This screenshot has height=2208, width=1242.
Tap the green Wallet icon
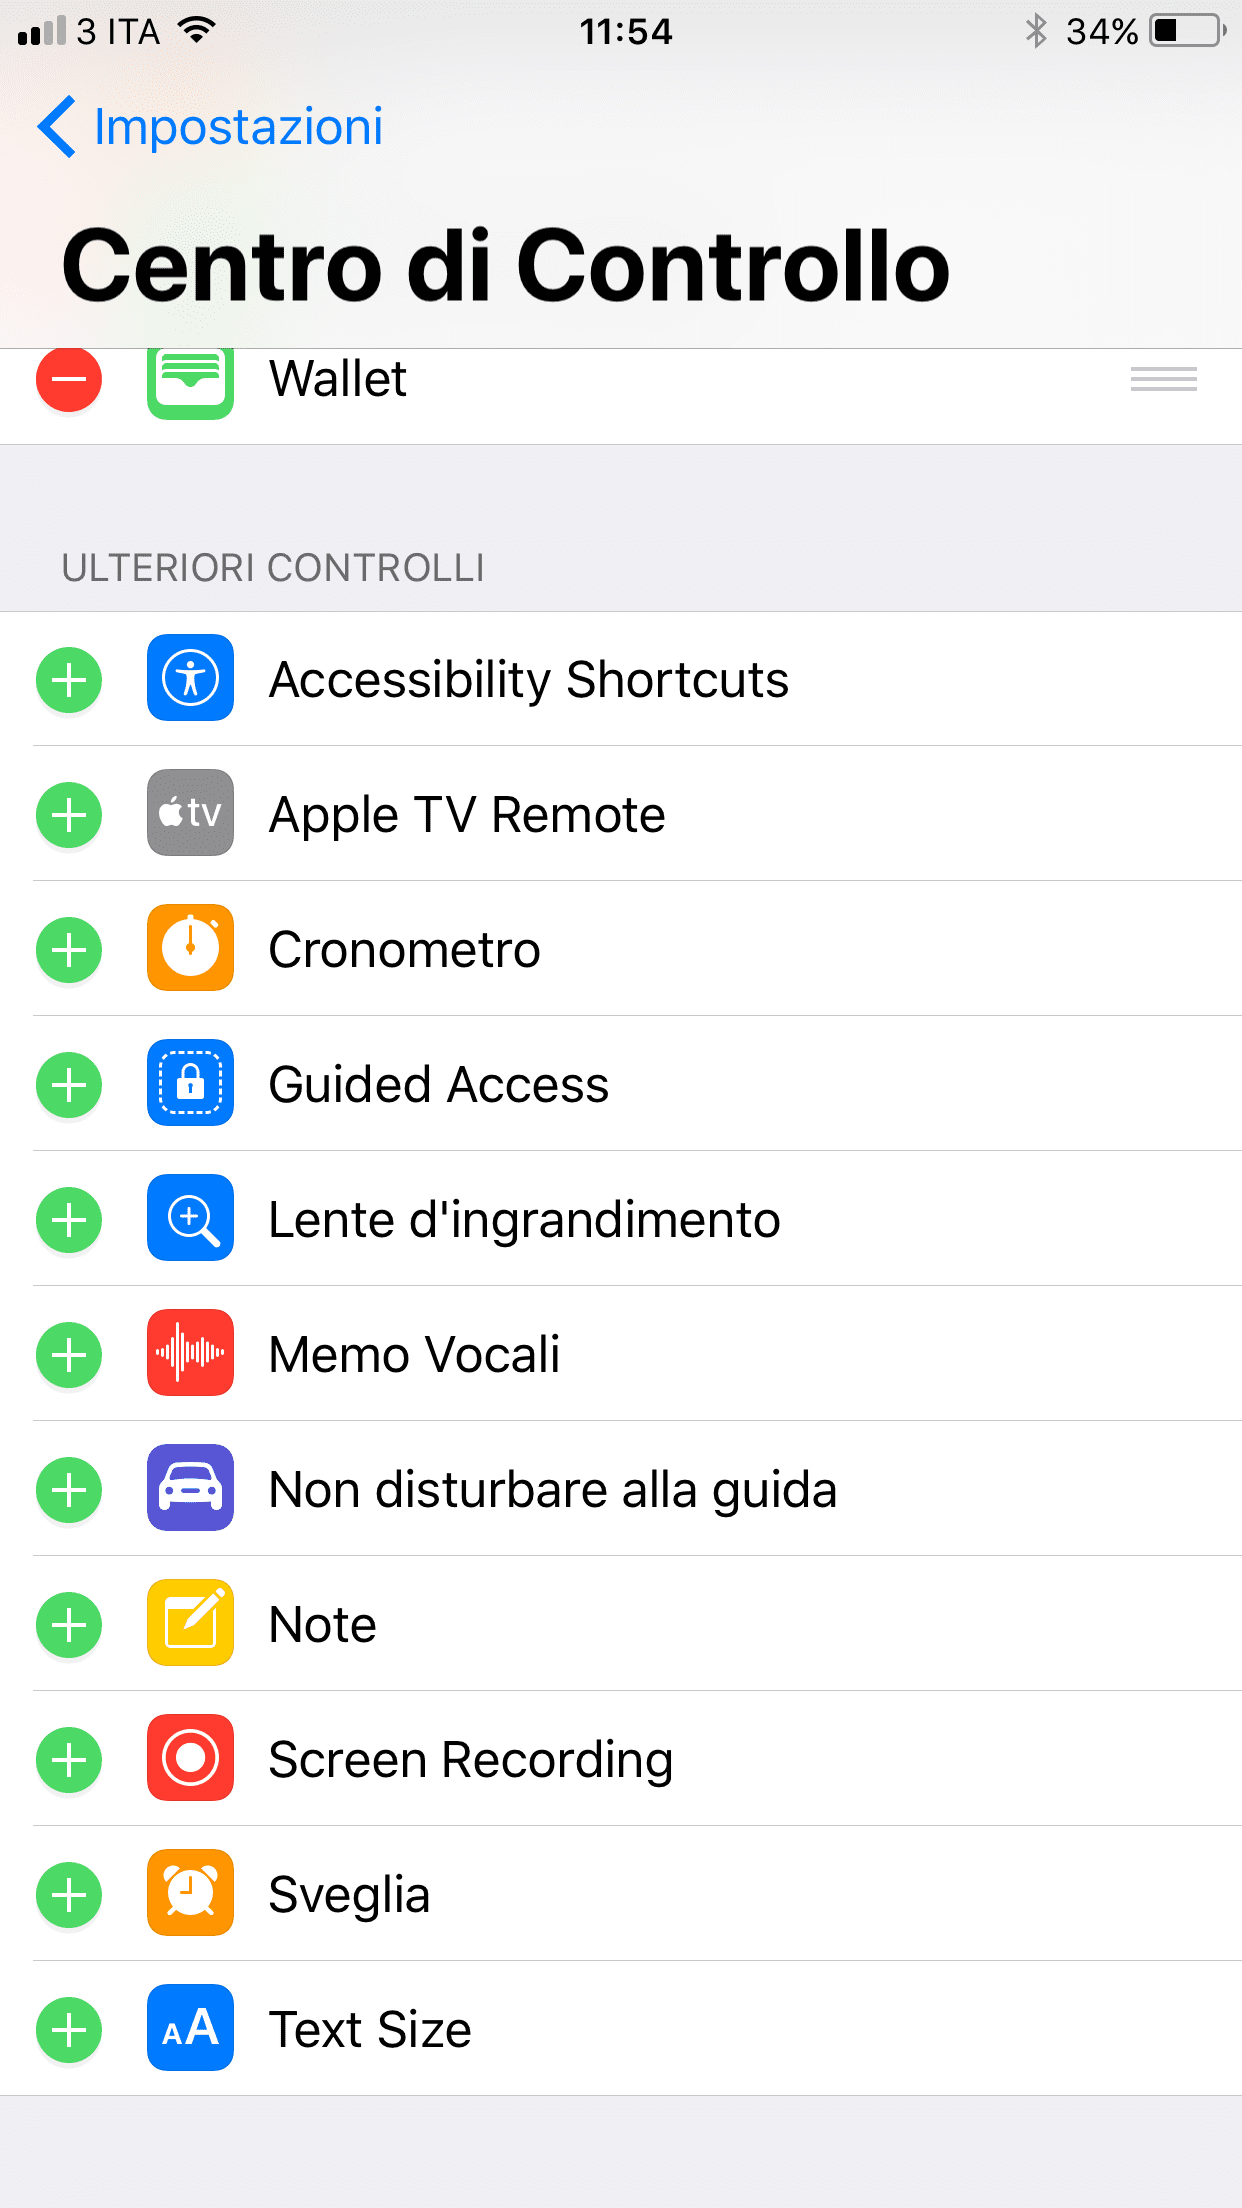pyautogui.click(x=190, y=381)
